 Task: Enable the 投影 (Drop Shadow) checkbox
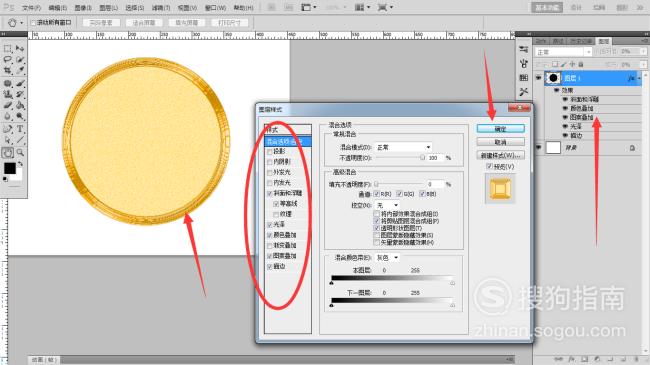pos(270,152)
